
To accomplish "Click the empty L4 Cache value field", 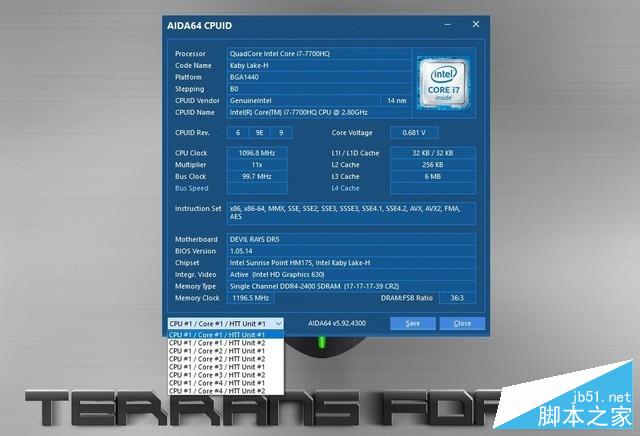I will point(433,188).
